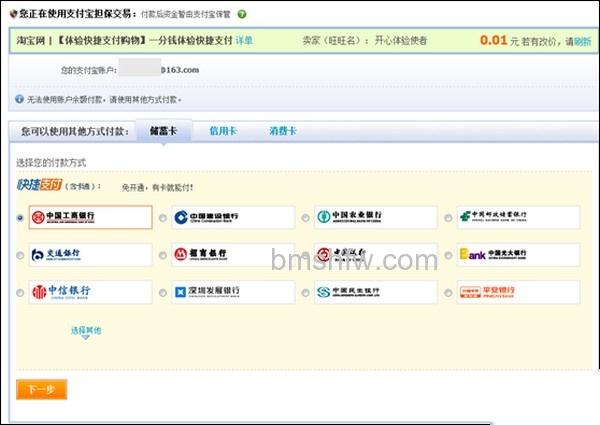The image size is (600, 425).
Task: Select the radio button for 中国光大银行
Action: coord(448,255)
